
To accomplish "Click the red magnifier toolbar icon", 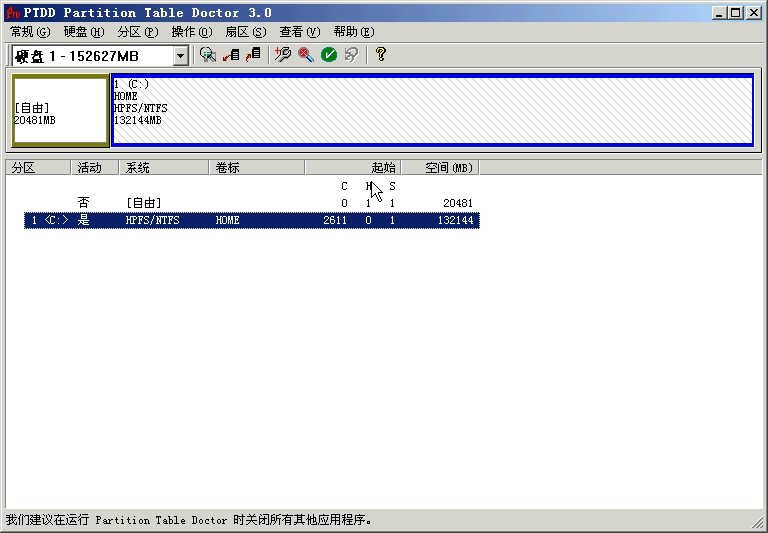I will pyautogui.click(x=305, y=55).
